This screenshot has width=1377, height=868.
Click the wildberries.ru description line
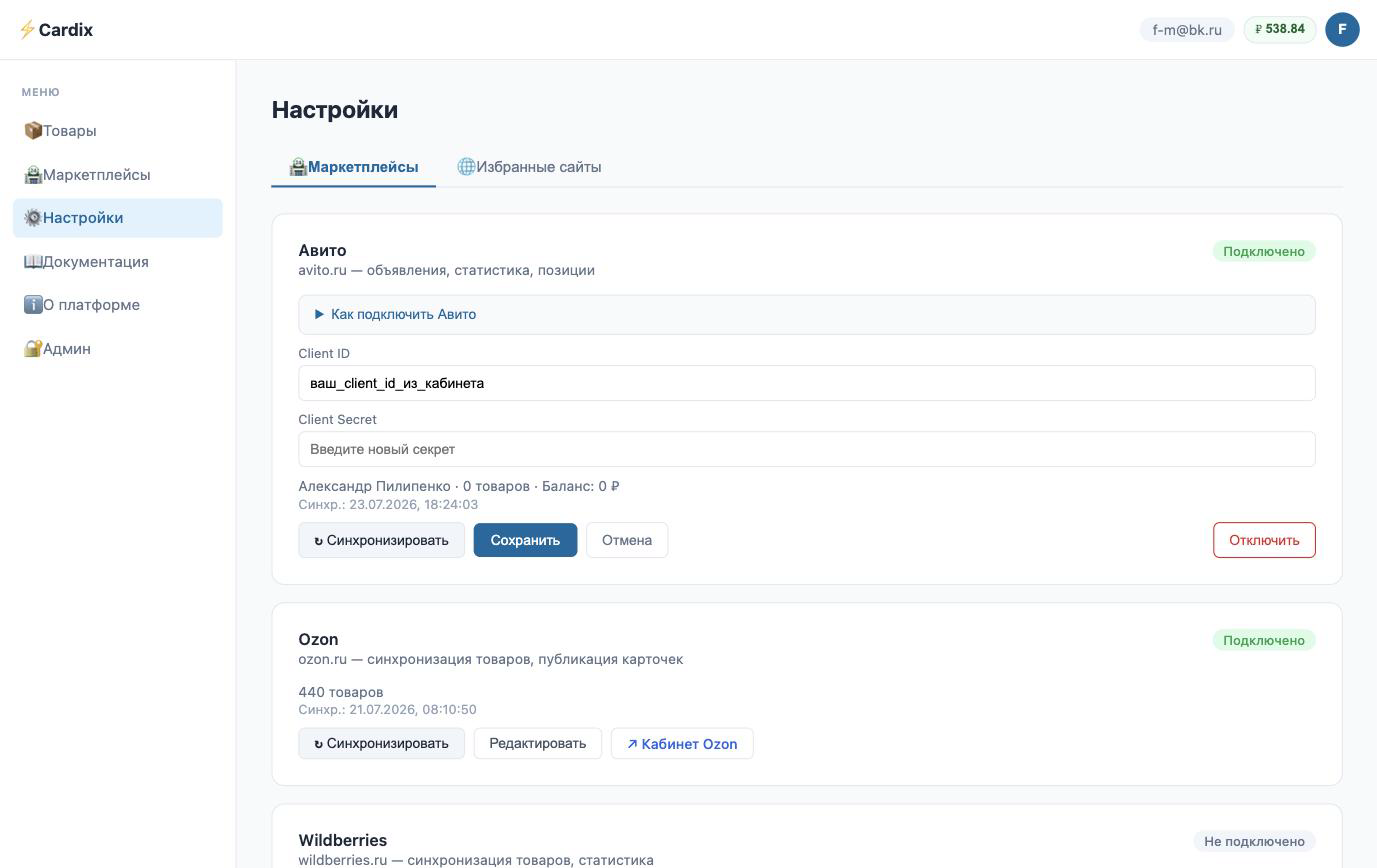pos(476,860)
